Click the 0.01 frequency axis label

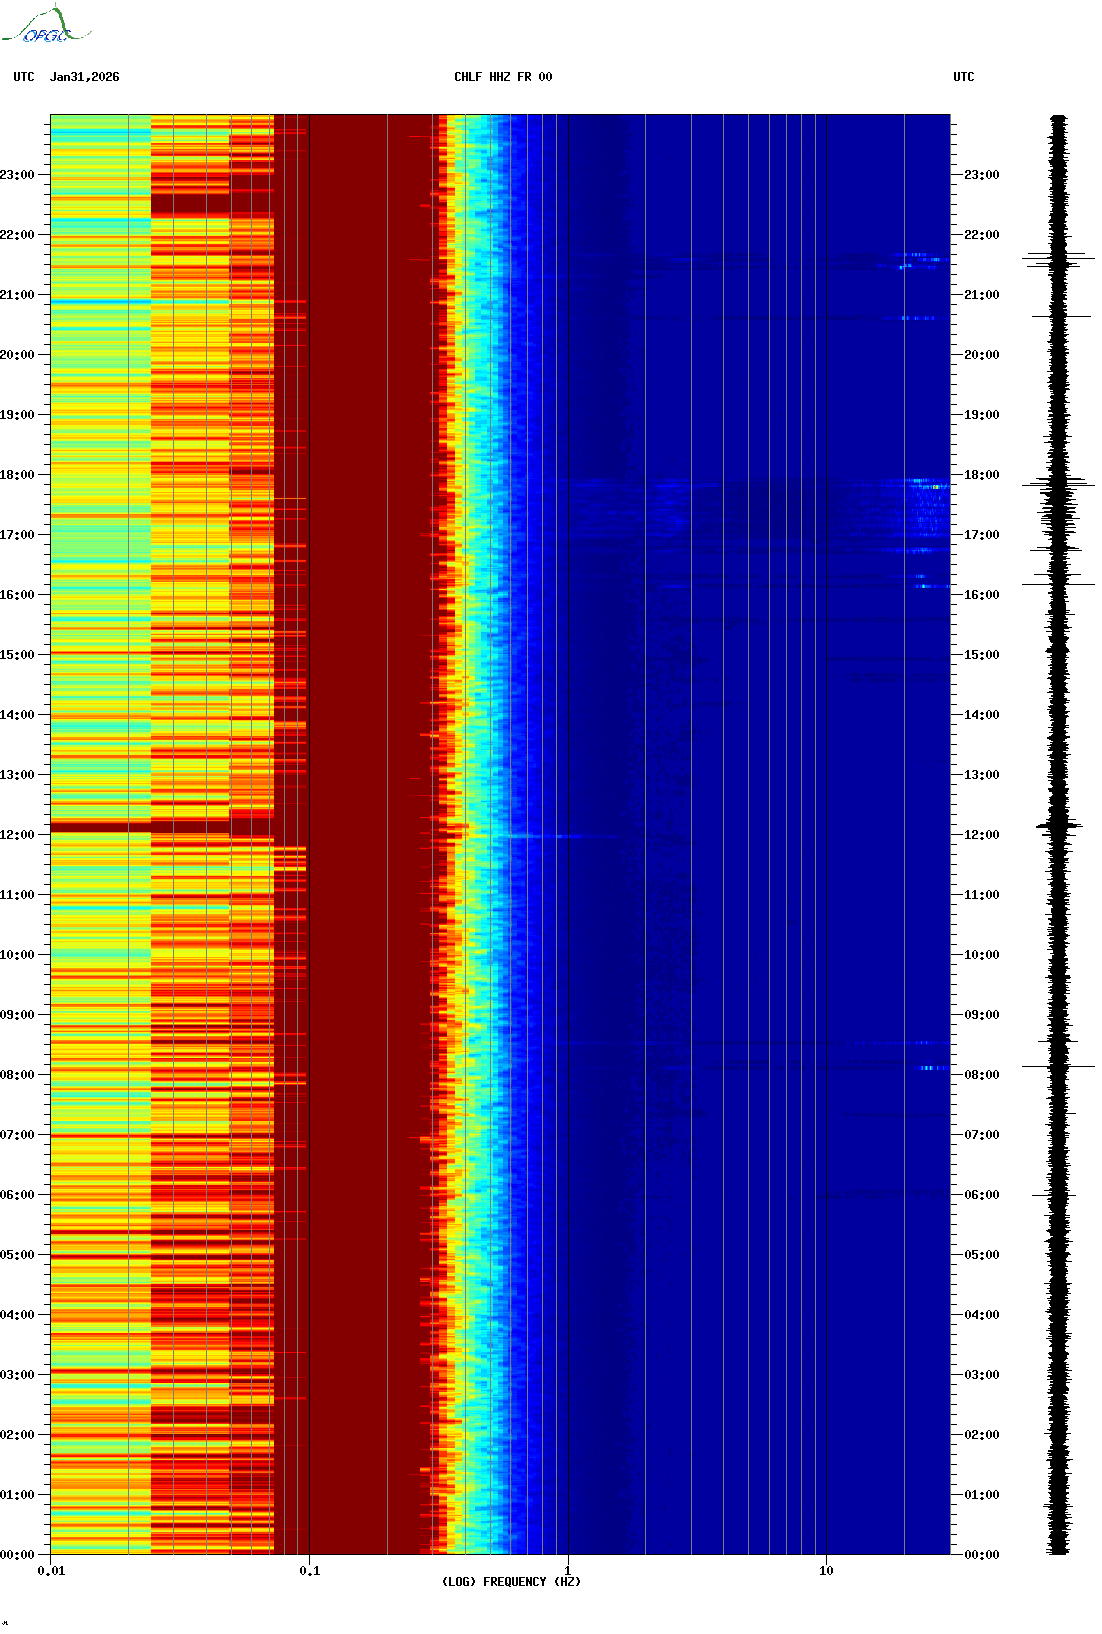pos(51,1571)
